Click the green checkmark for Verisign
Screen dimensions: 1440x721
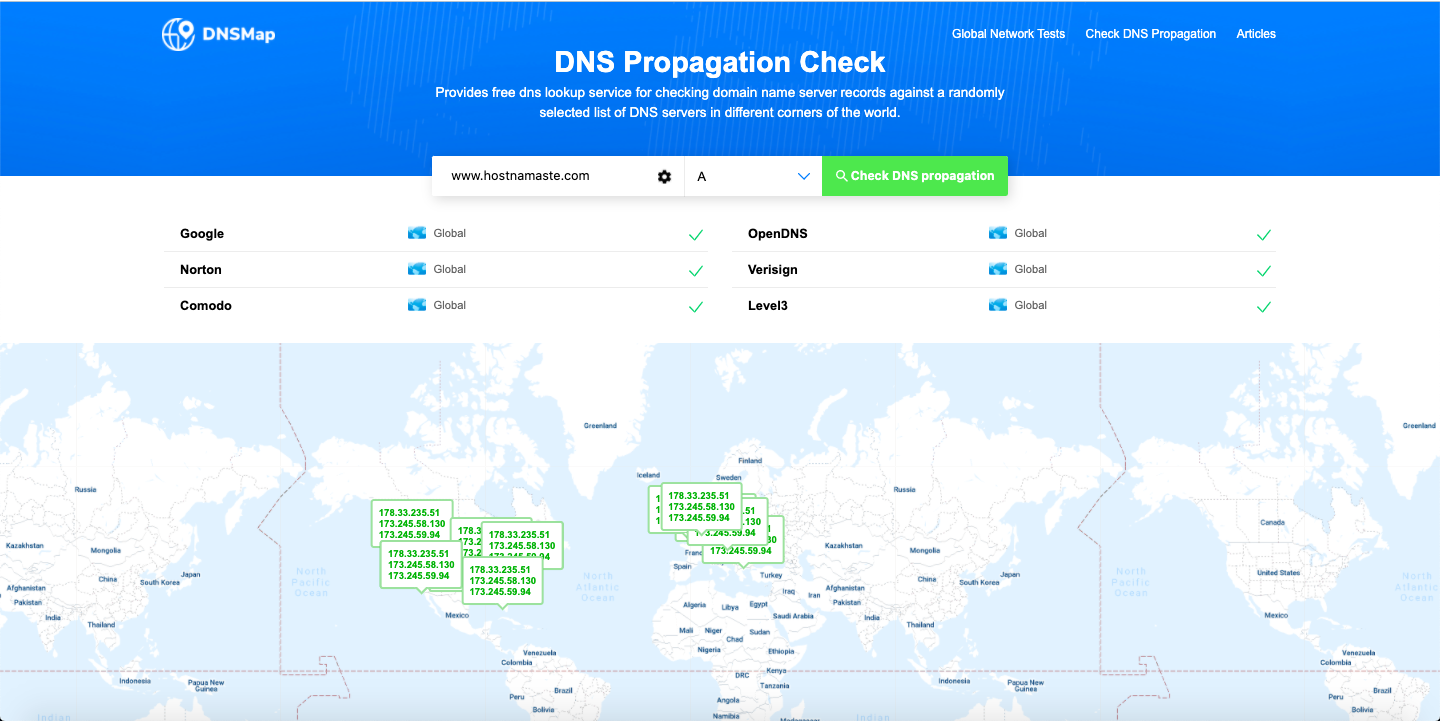click(x=1264, y=271)
